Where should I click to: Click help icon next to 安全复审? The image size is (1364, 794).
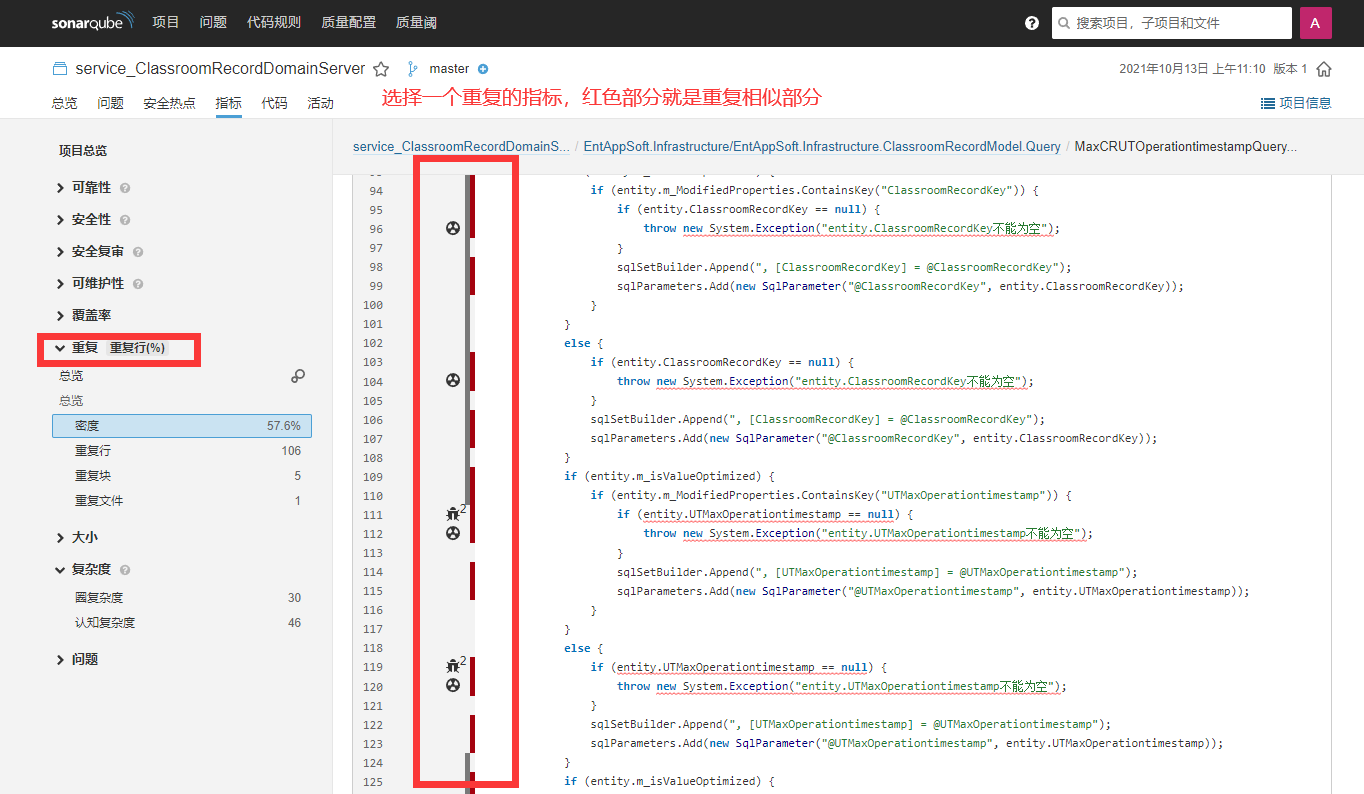point(138,252)
